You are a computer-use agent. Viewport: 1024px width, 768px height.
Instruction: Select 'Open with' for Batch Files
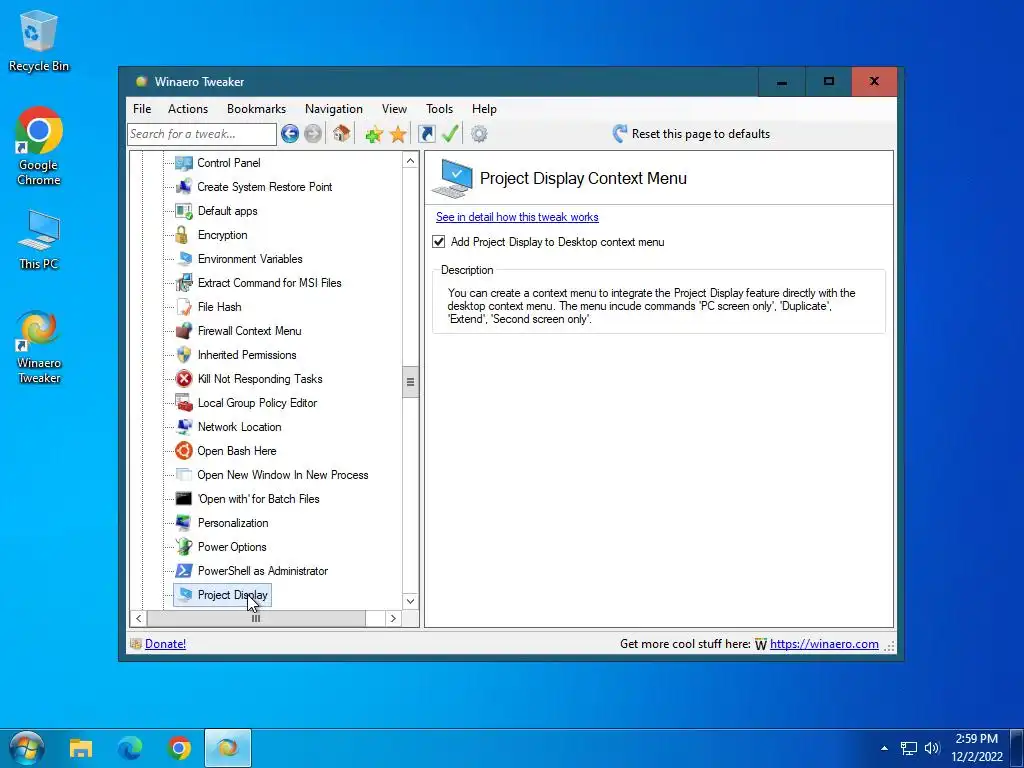coord(259,499)
